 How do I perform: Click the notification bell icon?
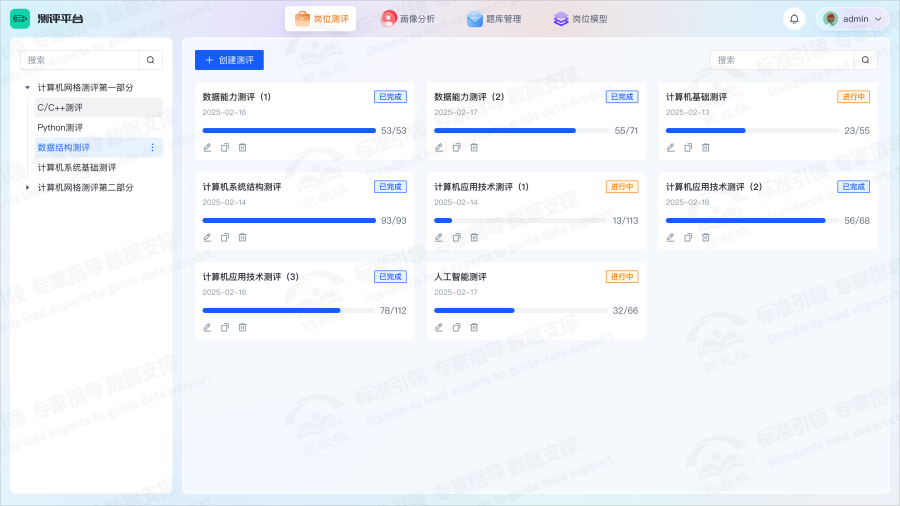(794, 19)
